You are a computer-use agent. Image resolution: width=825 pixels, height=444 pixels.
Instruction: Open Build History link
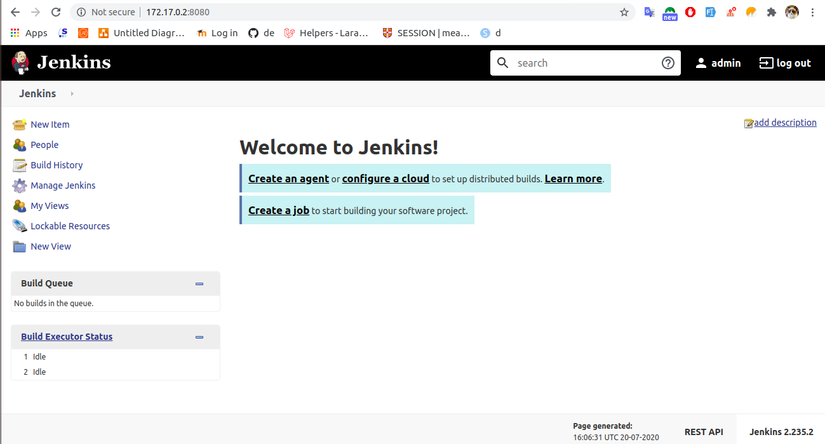(57, 165)
